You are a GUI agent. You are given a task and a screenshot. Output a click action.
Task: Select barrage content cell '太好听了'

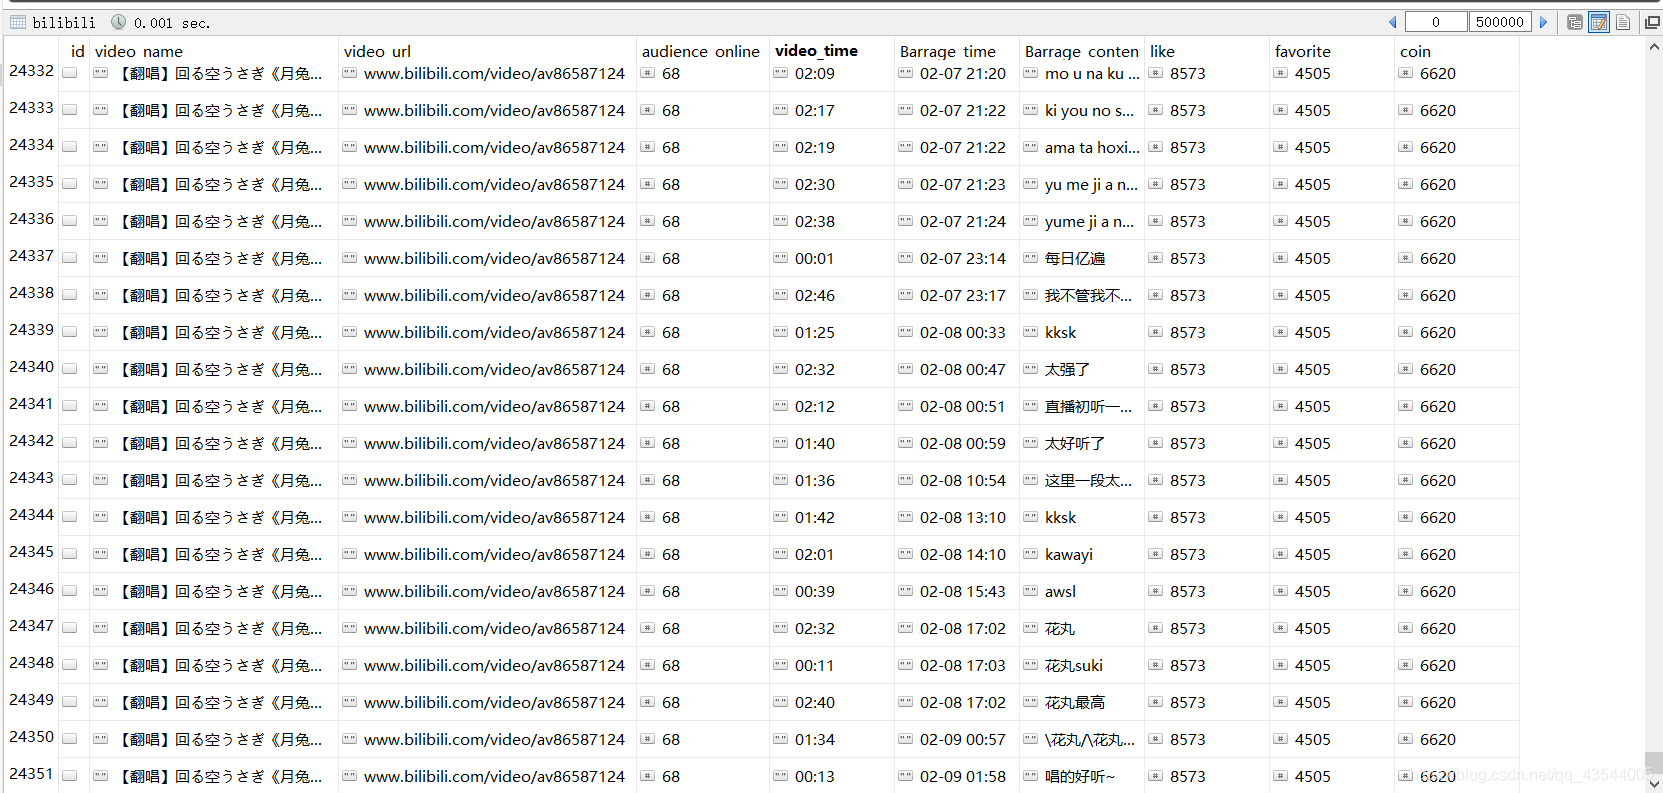[1075, 444]
